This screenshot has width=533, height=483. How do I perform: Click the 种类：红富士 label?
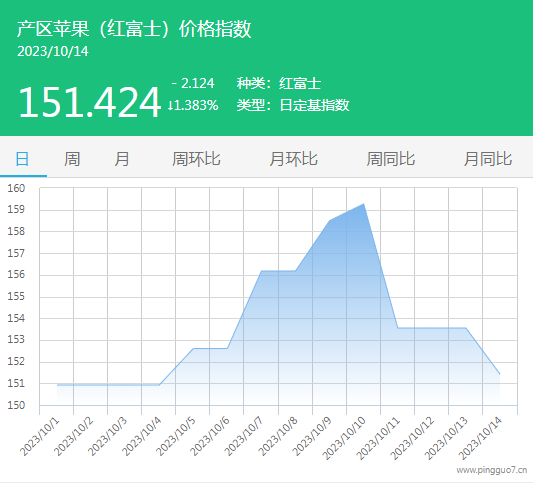279,83
